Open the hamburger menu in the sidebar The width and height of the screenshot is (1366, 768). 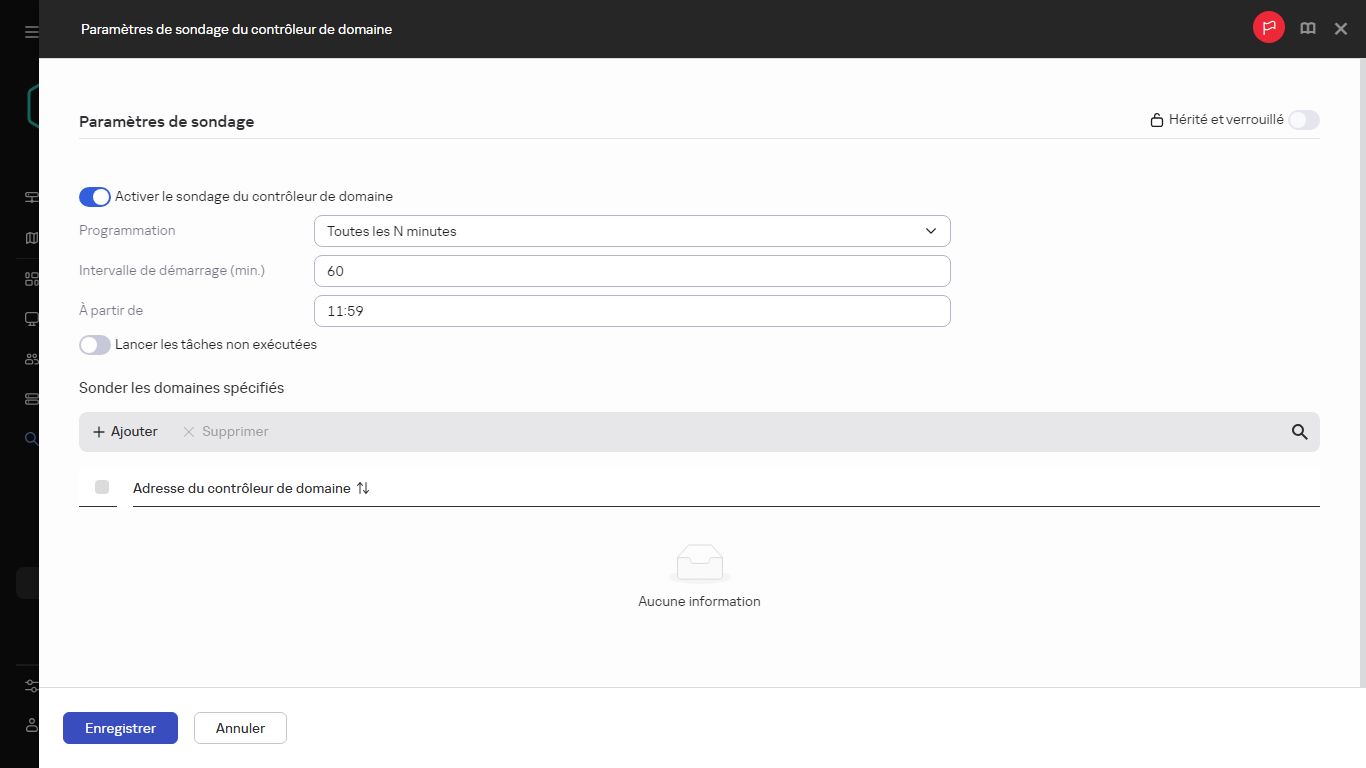pos(31,32)
